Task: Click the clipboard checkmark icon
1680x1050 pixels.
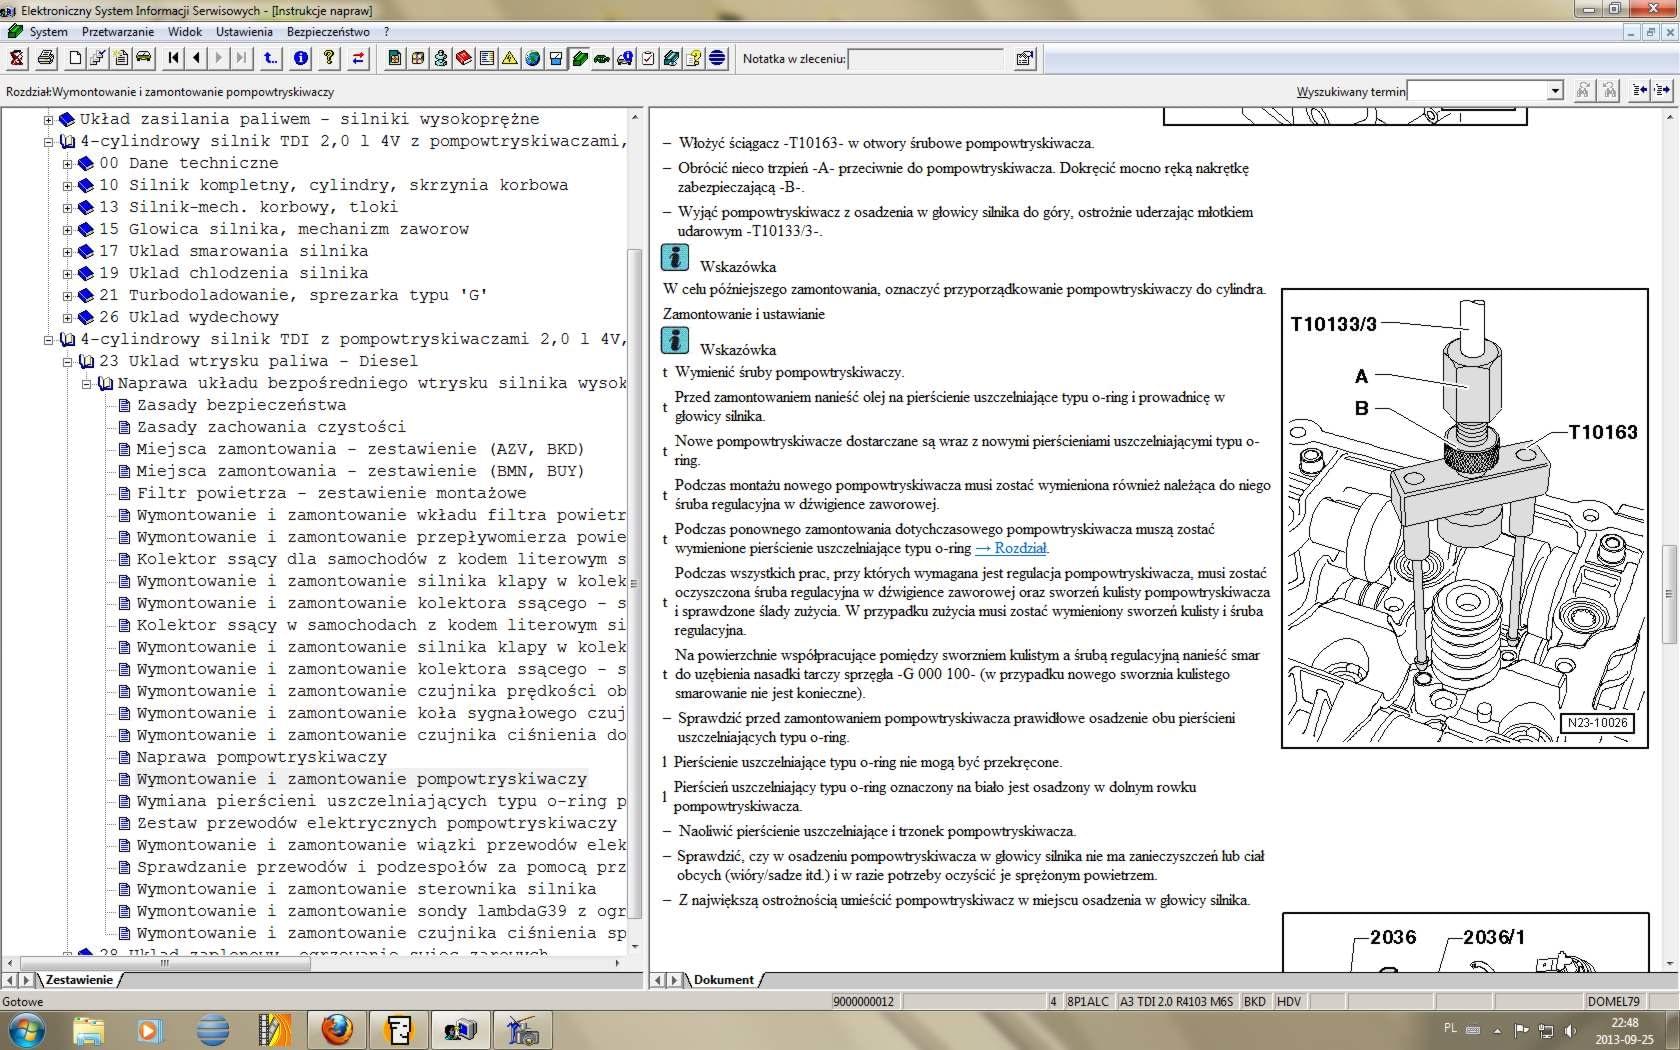Action: click(648, 58)
